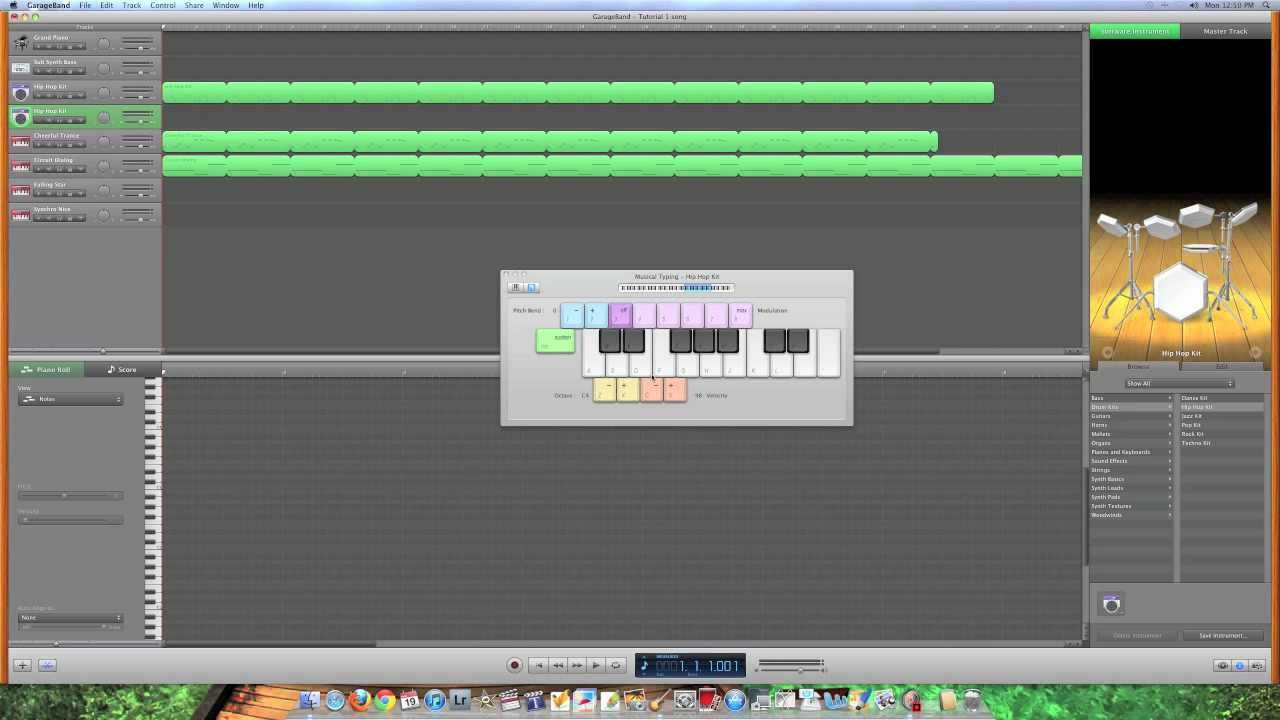The height and width of the screenshot is (720, 1280).
Task: Open the Share menu
Action: [x=194, y=5]
